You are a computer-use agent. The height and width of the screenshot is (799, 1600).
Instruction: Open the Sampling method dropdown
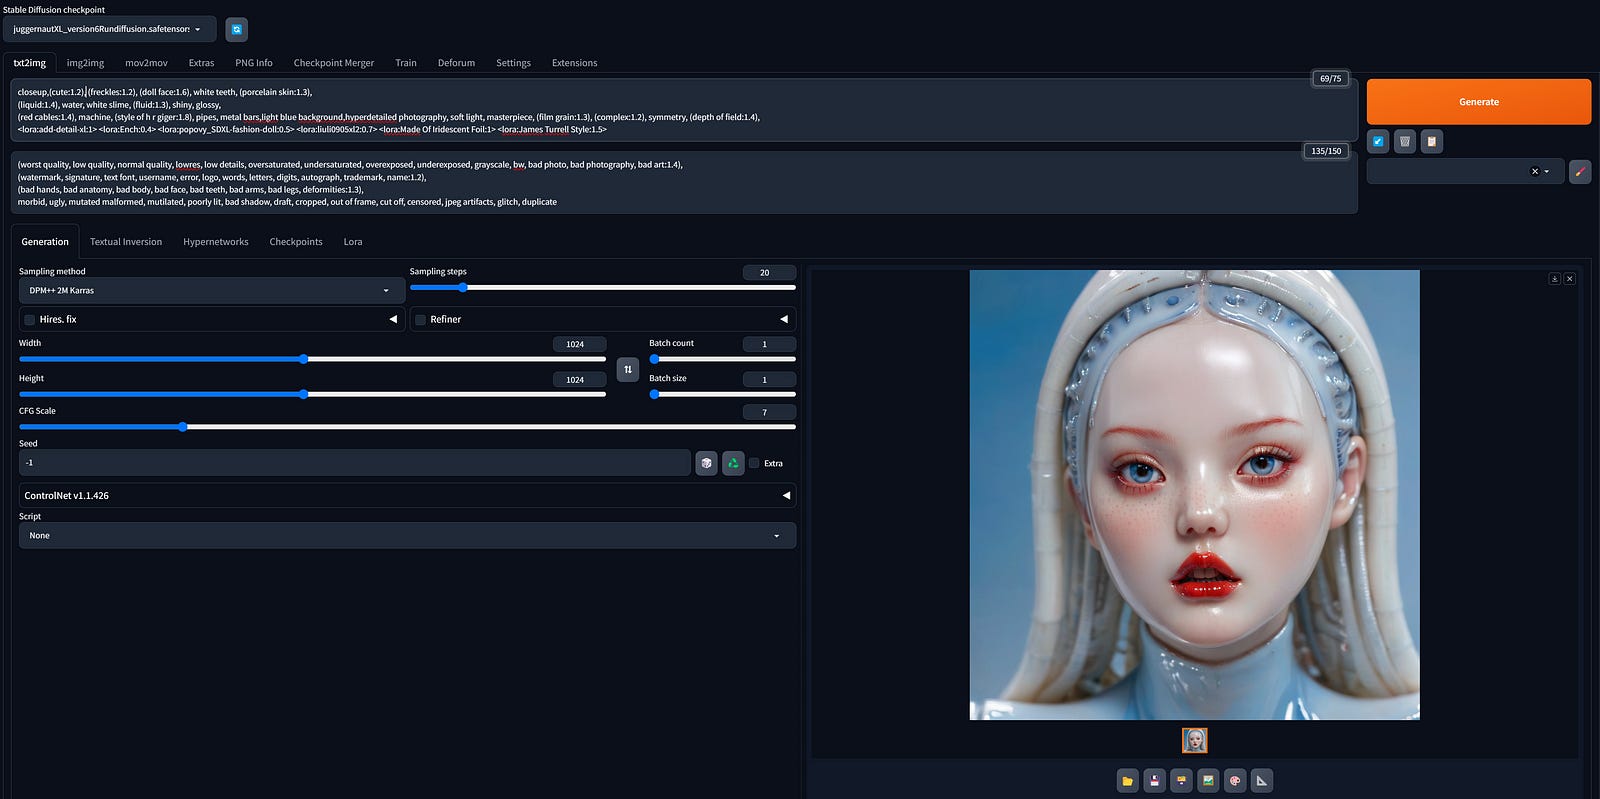coord(211,291)
